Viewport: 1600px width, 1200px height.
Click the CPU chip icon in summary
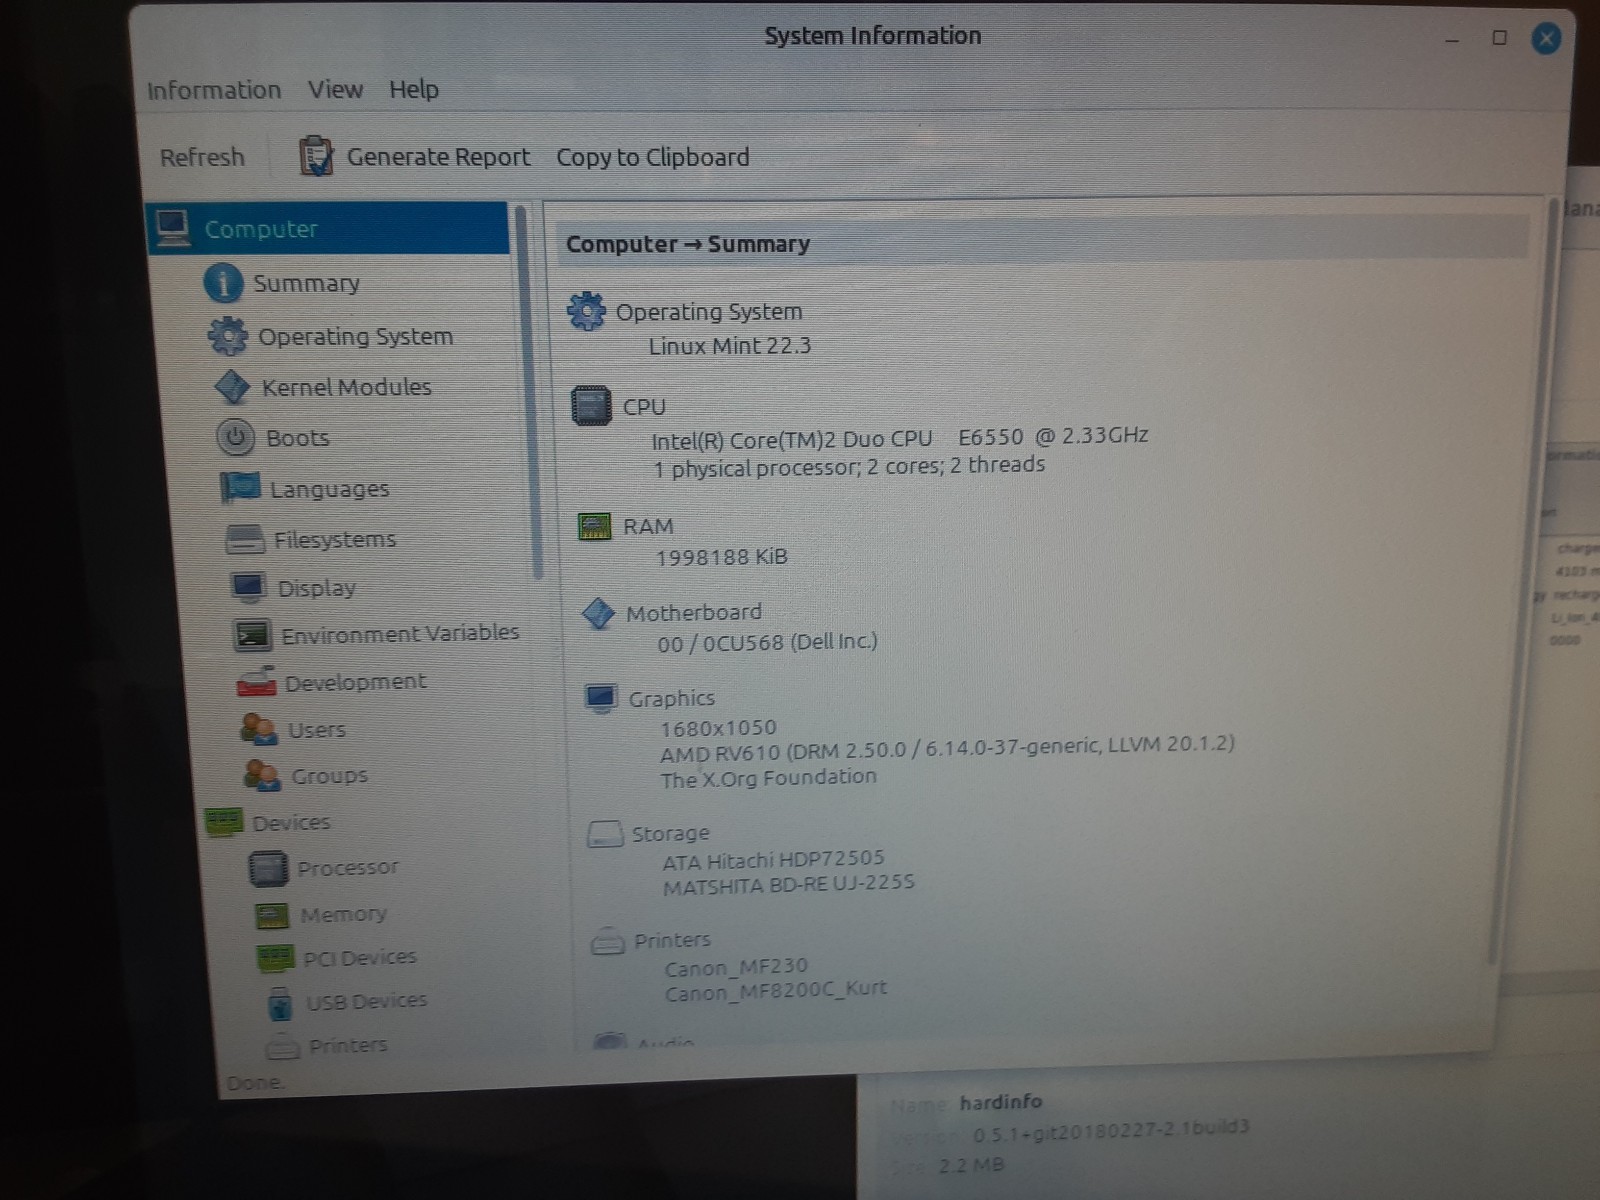[x=591, y=405]
